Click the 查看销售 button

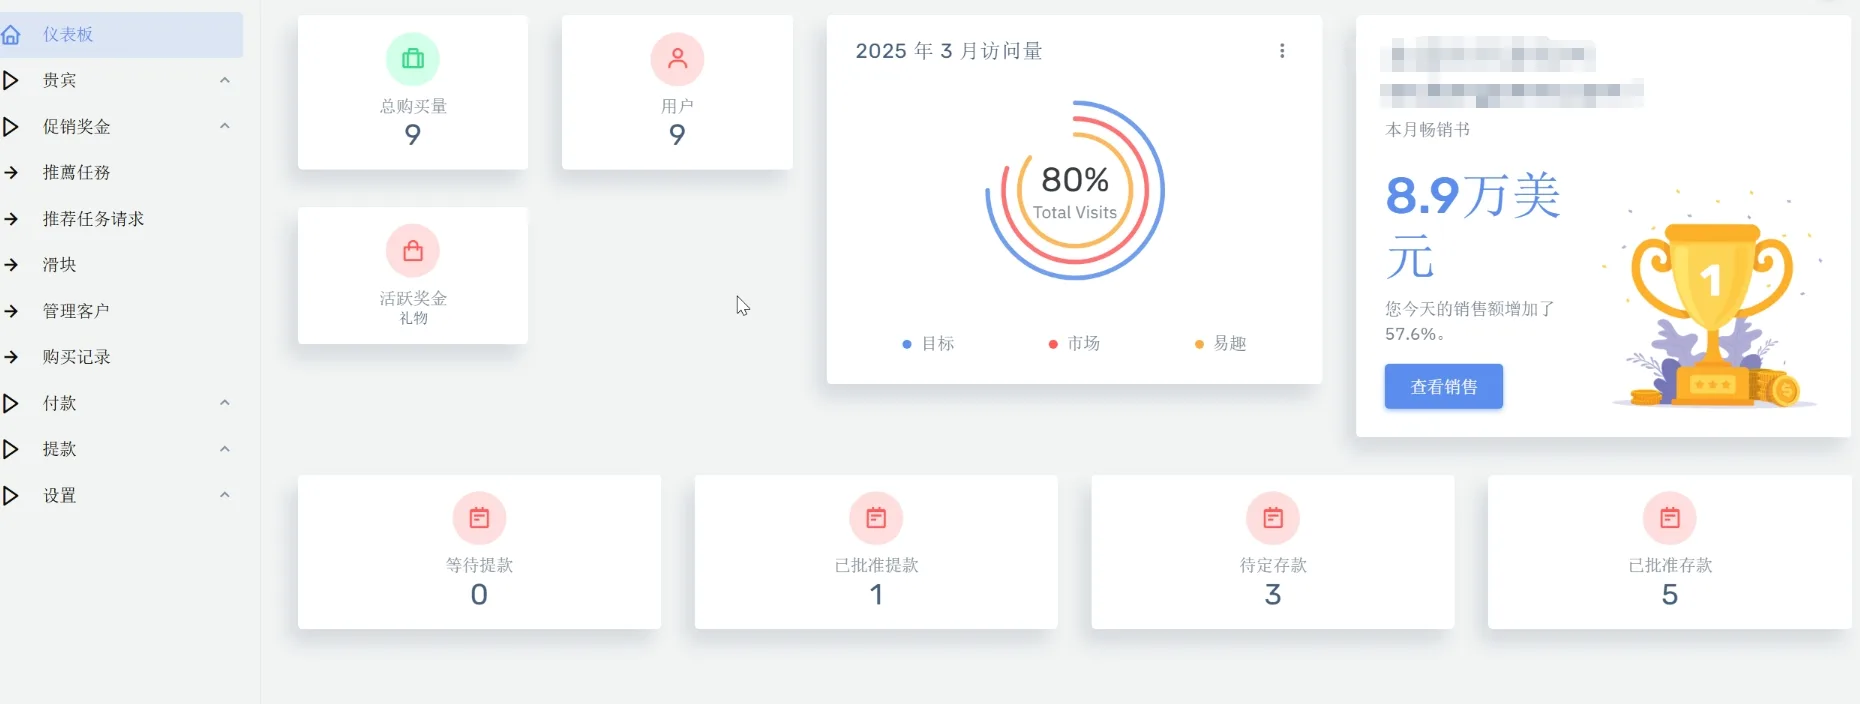click(1442, 386)
